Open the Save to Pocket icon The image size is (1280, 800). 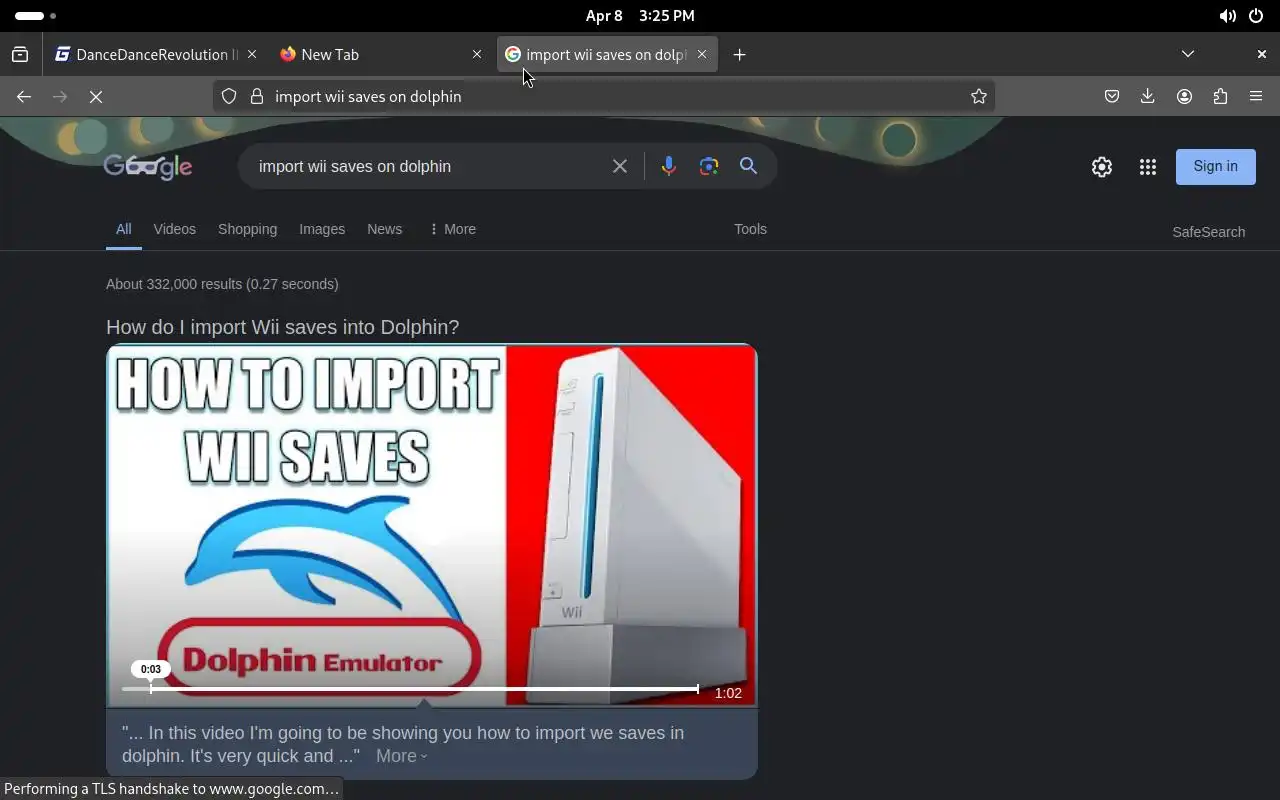[1112, 97]
